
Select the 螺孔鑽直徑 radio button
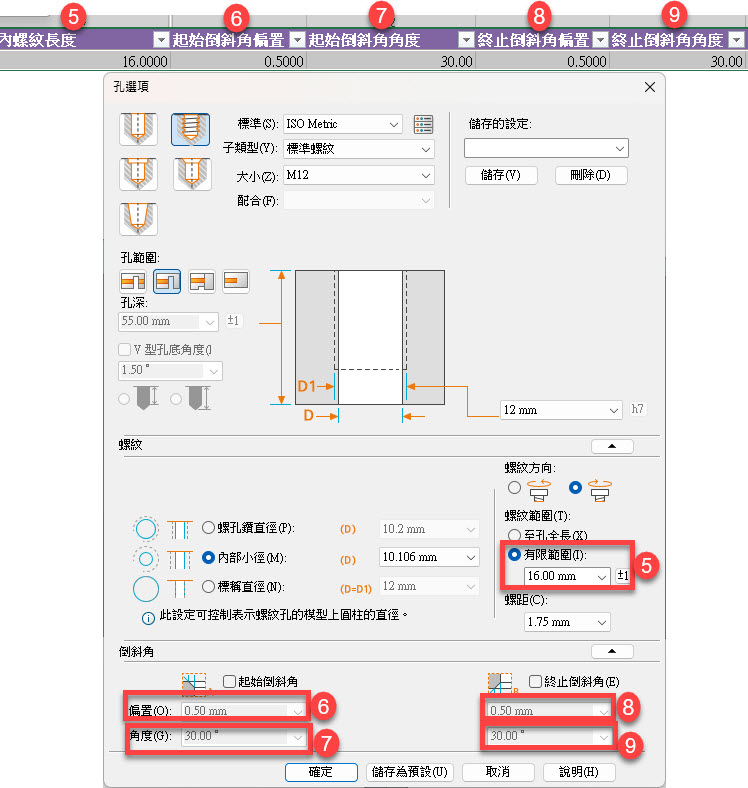tap(208, 528)
